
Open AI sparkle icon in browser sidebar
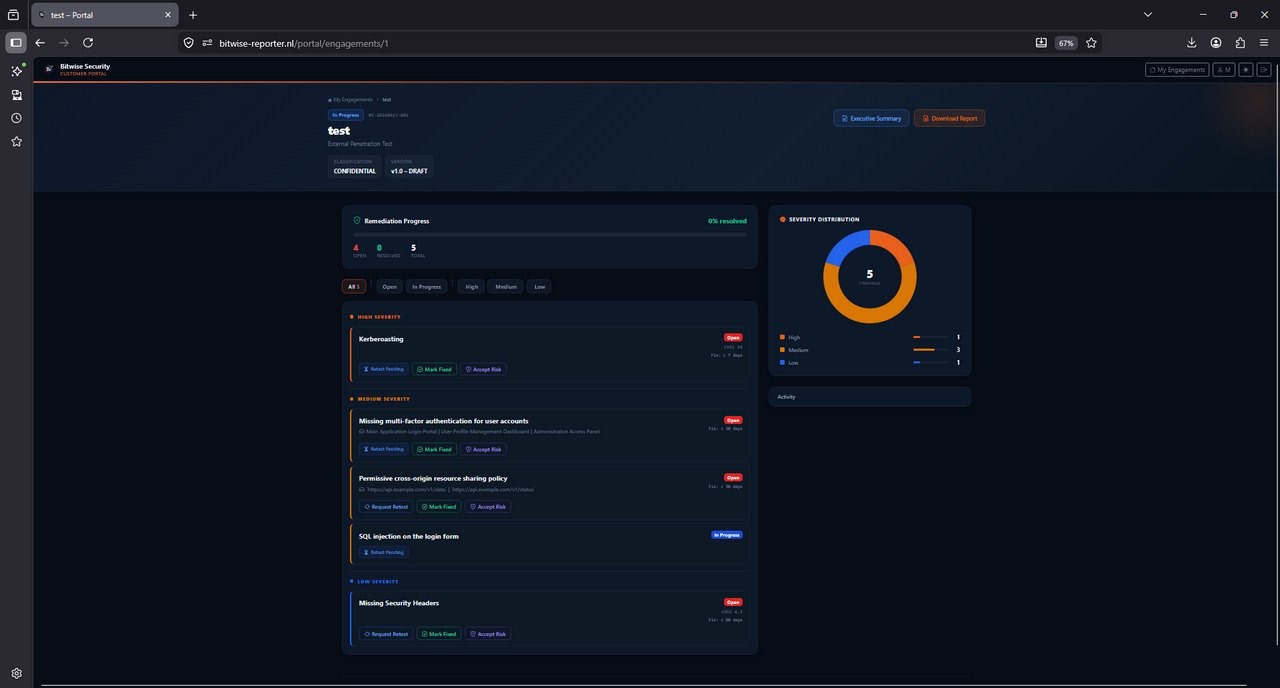16,71
